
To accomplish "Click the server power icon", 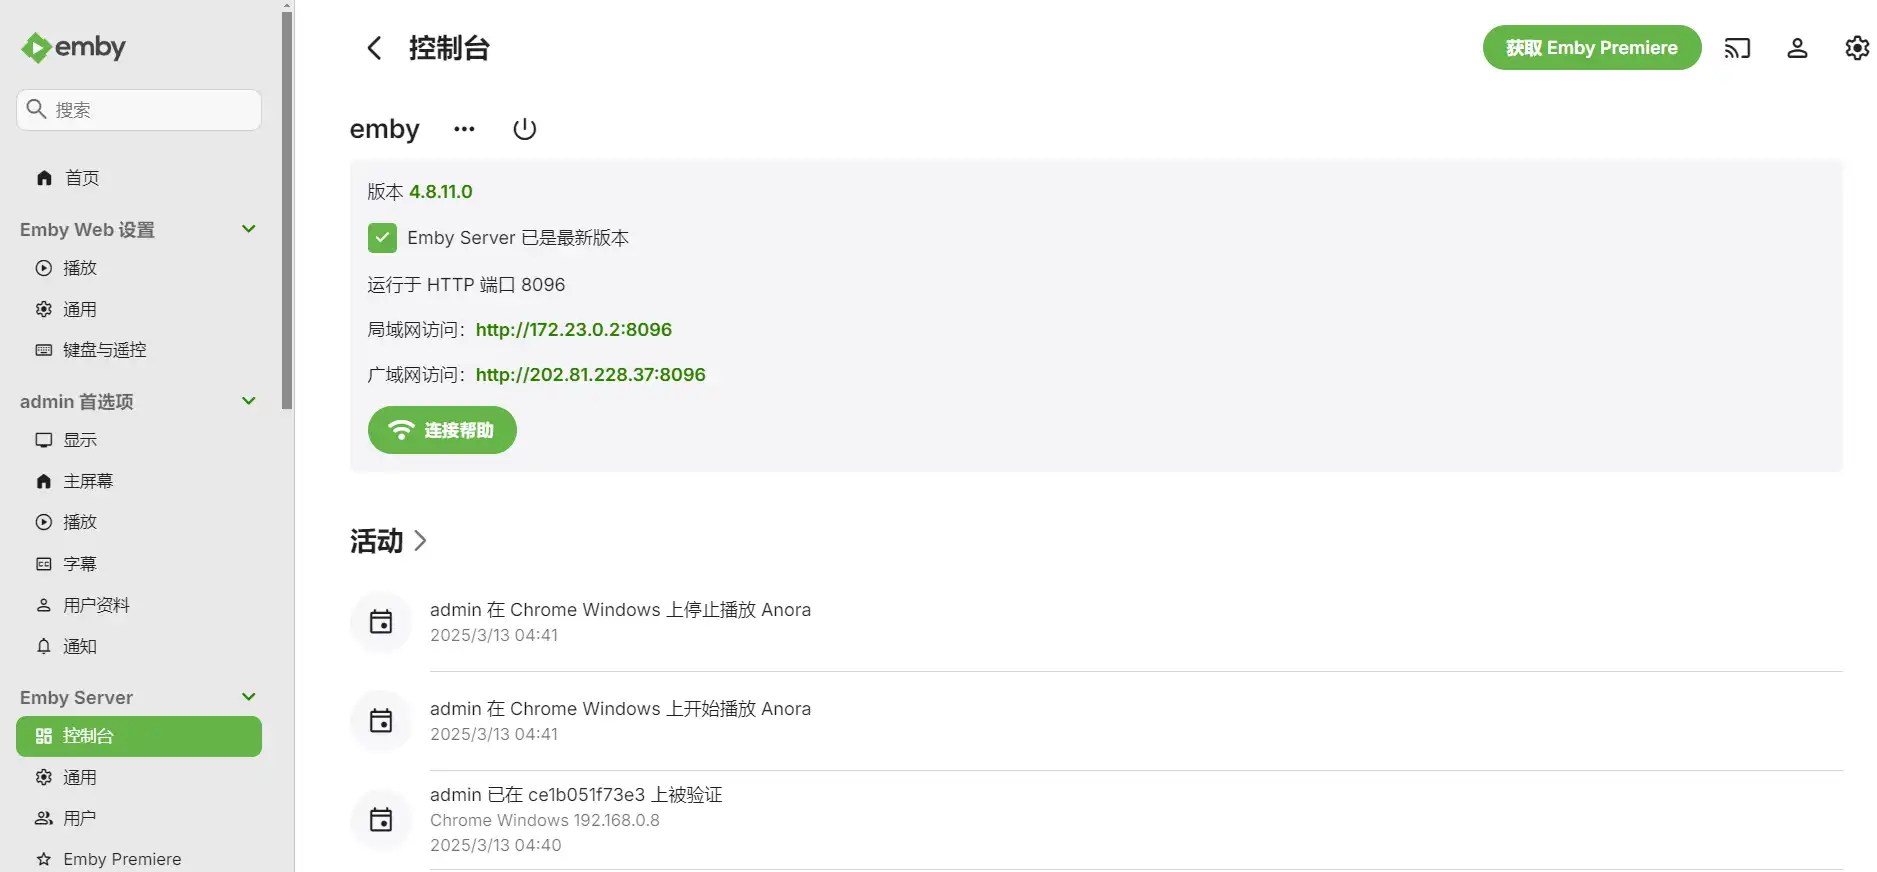I will tap(524, 129).
